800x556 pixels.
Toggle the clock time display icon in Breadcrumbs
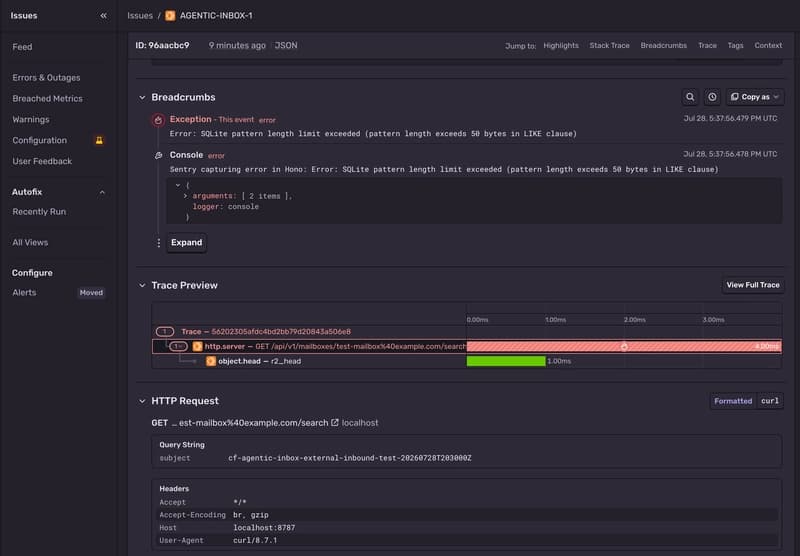pyautogui.click(x=712, y=97)
